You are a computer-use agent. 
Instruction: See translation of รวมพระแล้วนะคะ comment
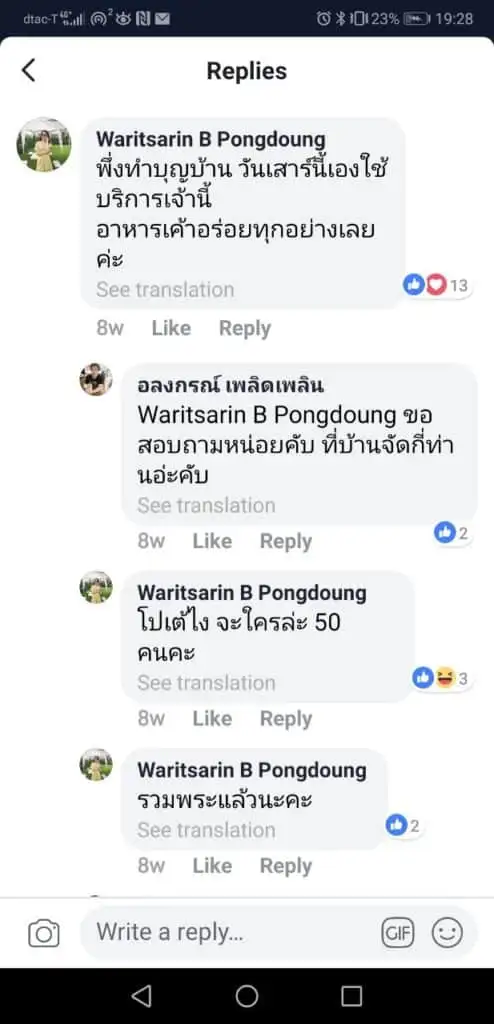click(206, 829)
